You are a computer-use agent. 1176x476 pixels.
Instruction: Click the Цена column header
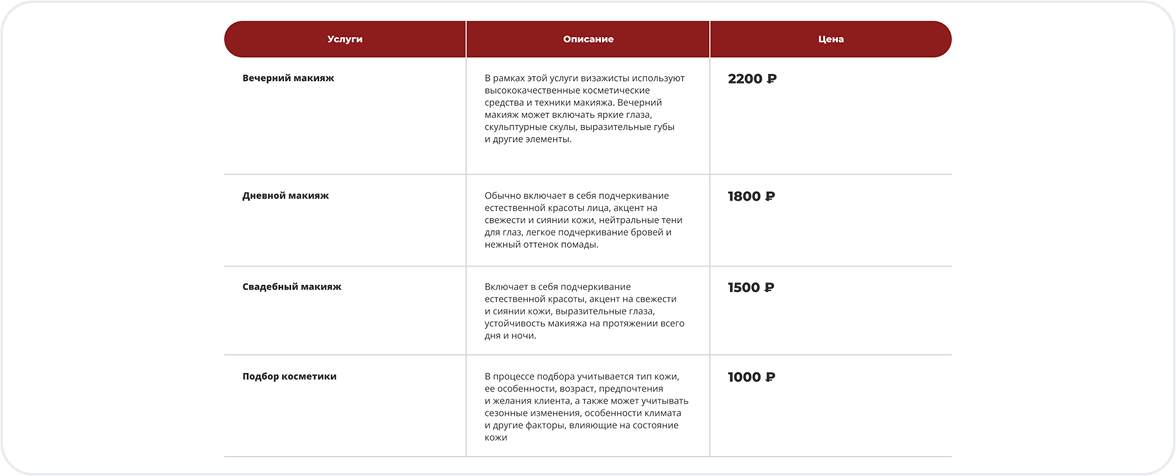point(830,39)
